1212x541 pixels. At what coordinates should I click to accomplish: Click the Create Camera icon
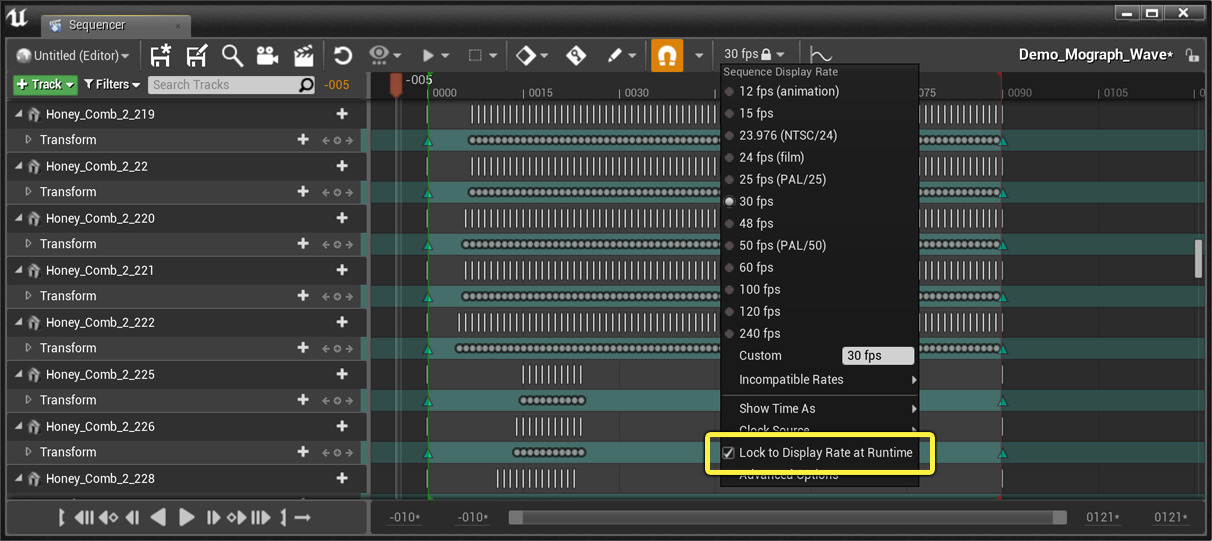(x=267, y=55)
